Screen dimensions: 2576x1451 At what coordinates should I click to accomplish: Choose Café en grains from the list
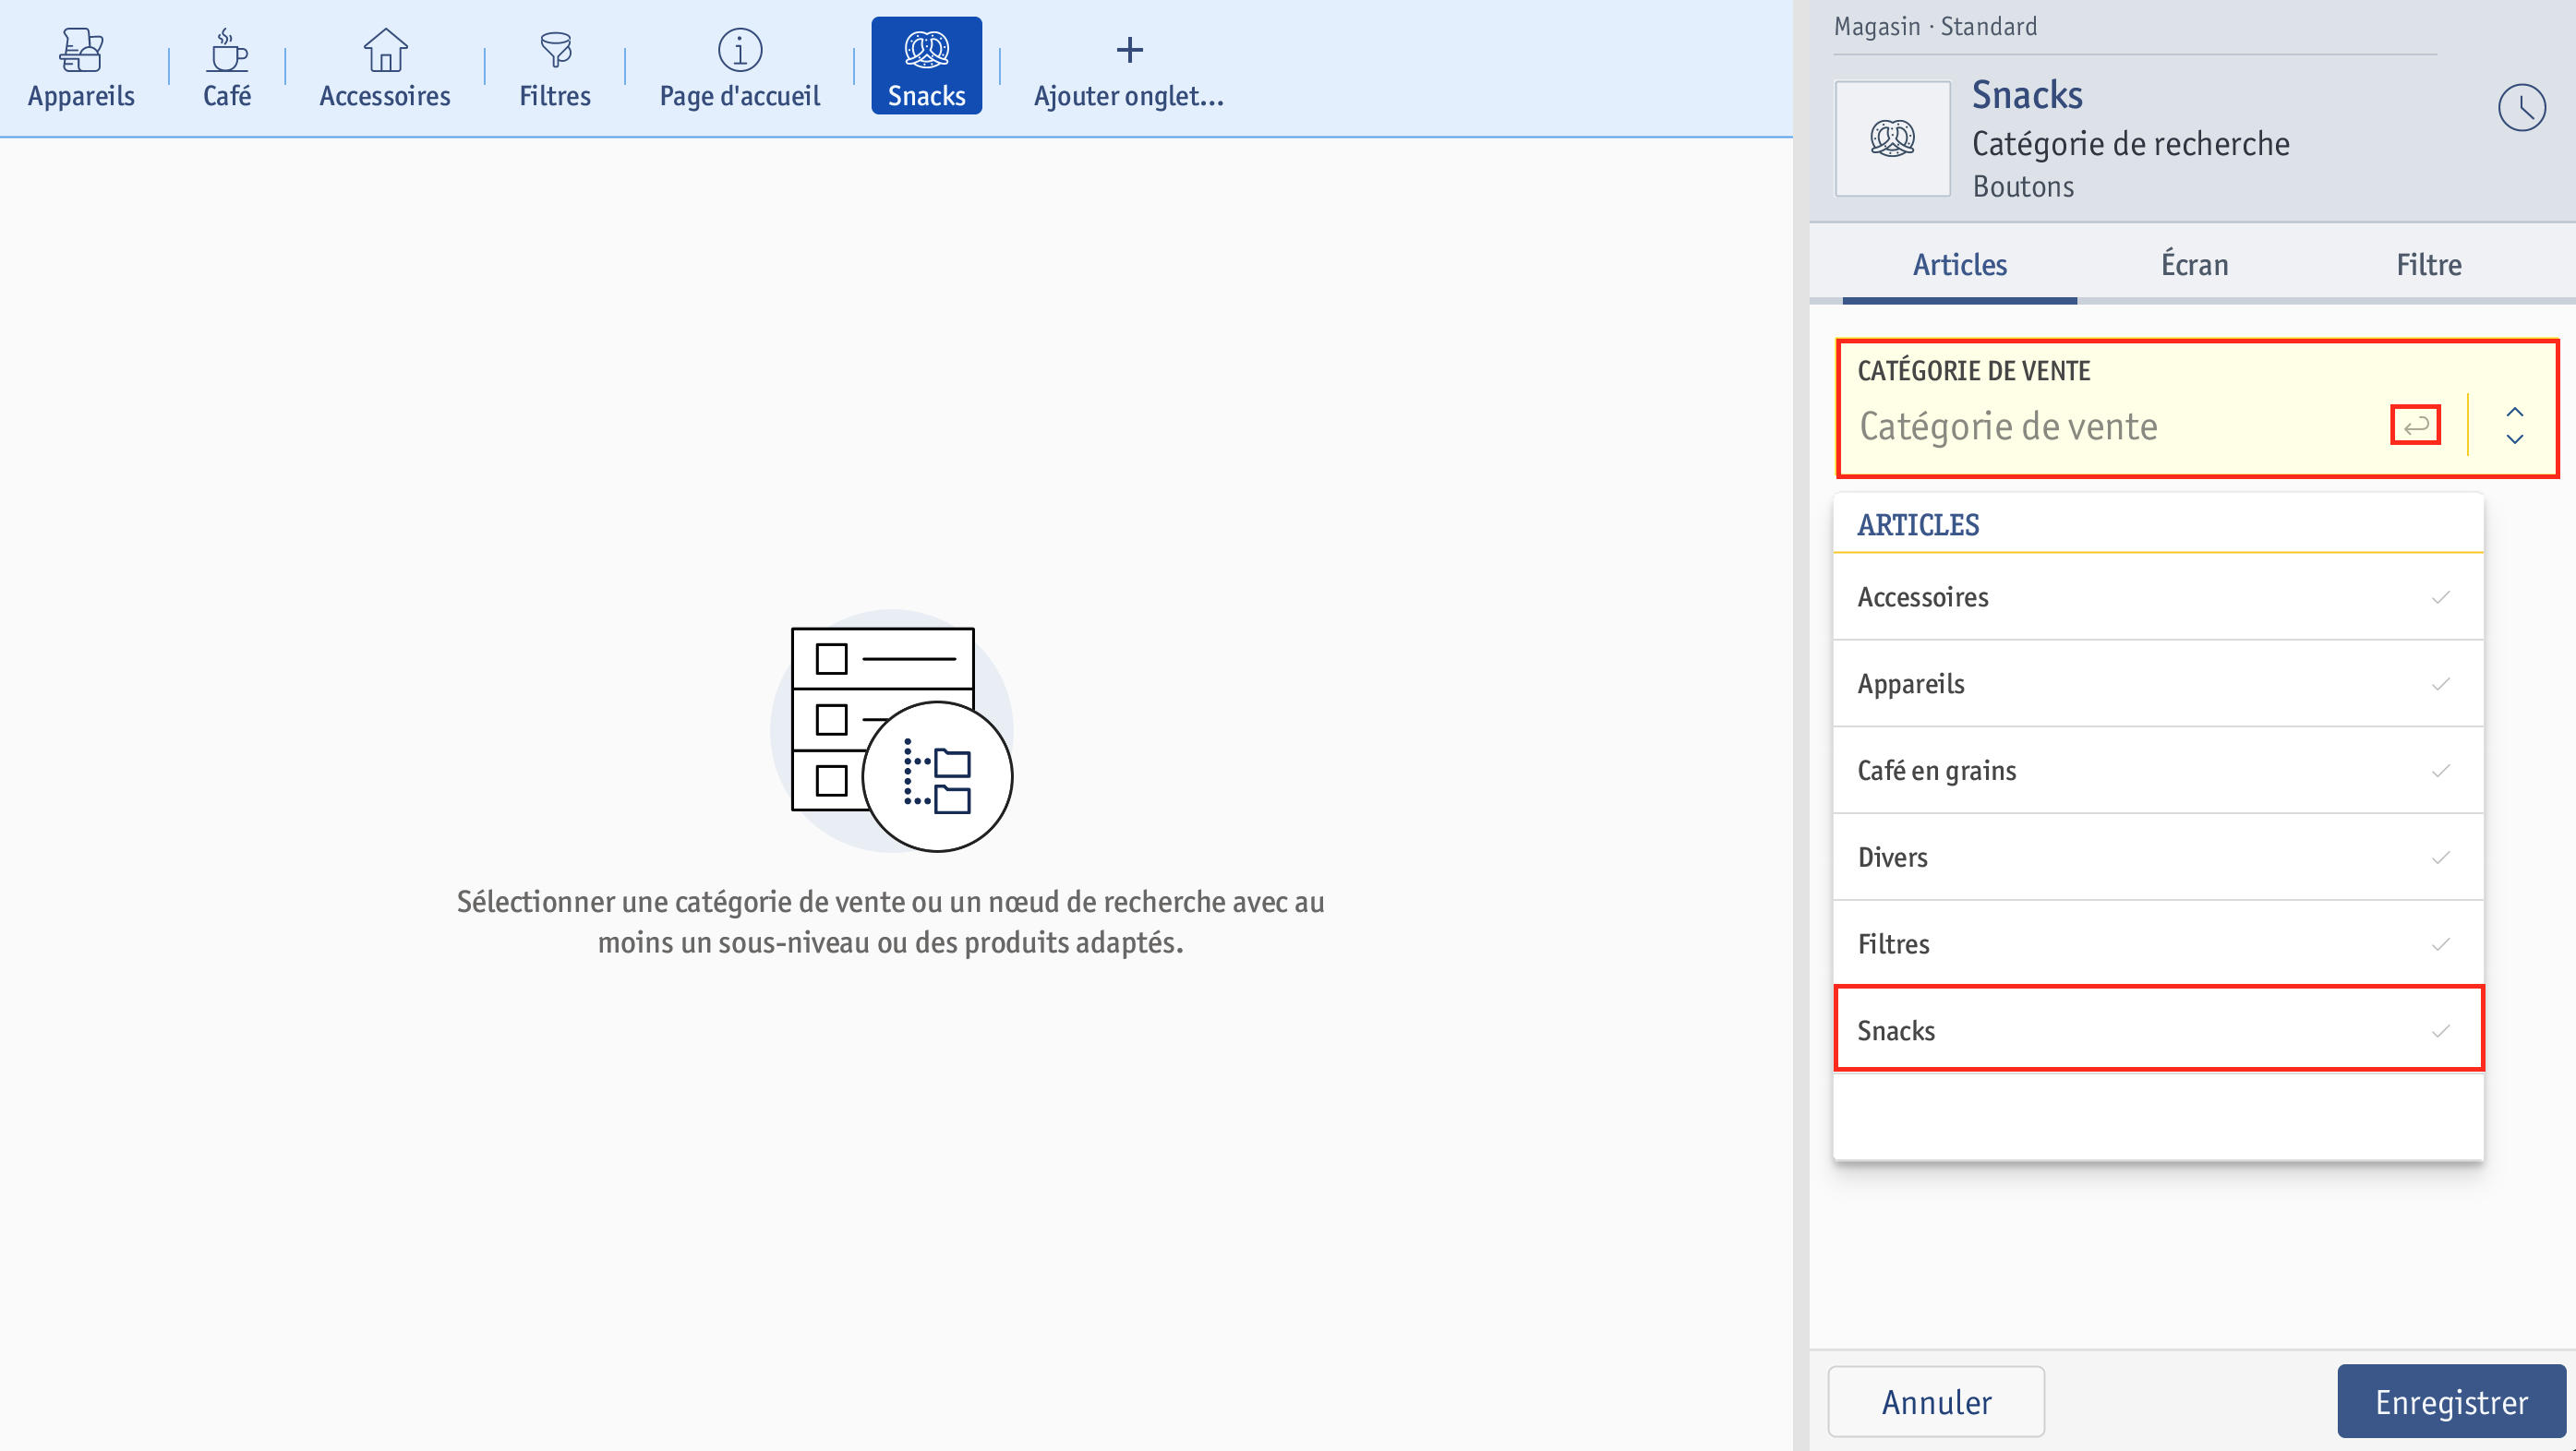[x=2158, y=771]
